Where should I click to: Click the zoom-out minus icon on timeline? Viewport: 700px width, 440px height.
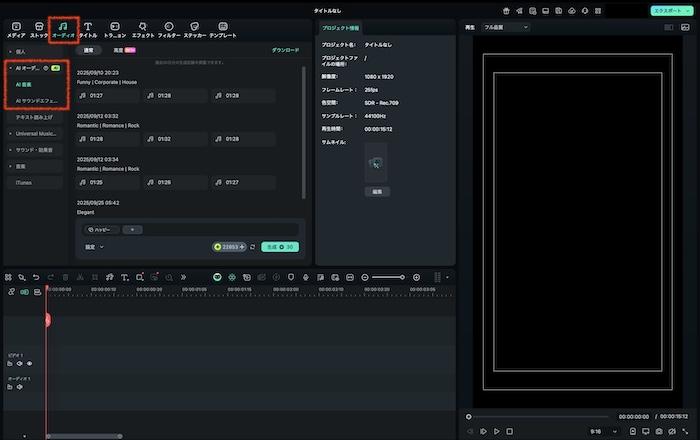pyautogui.click(x=365, y=277)
